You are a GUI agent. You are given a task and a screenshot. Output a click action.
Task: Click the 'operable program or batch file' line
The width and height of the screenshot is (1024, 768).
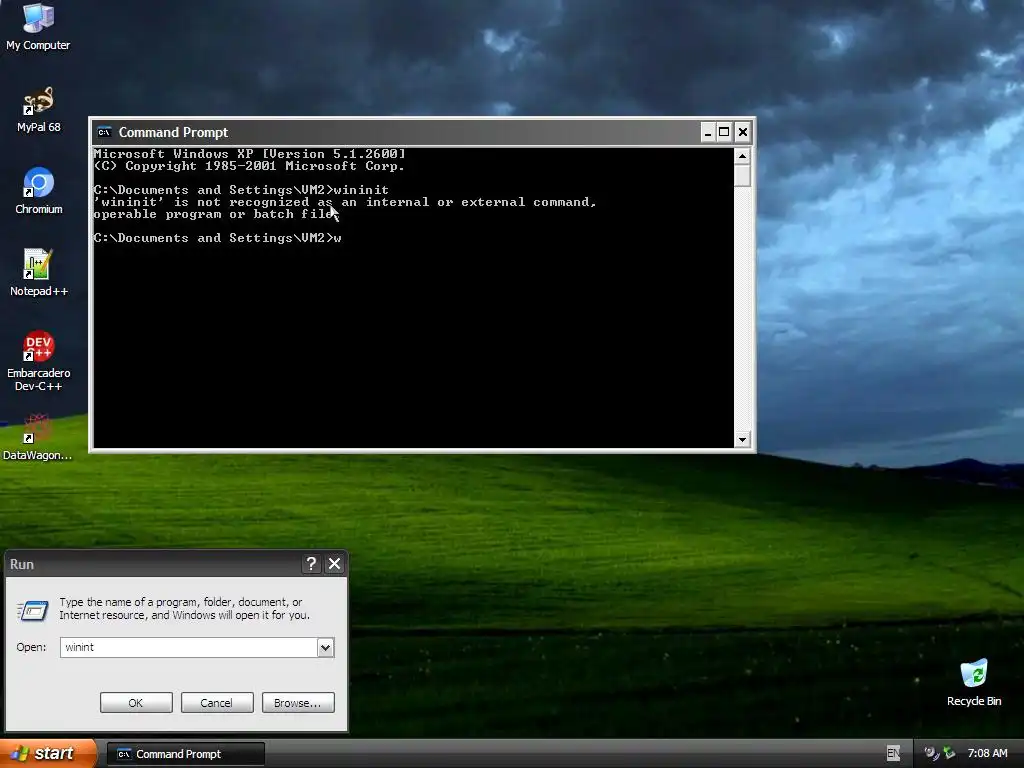(x=216, y=214)
